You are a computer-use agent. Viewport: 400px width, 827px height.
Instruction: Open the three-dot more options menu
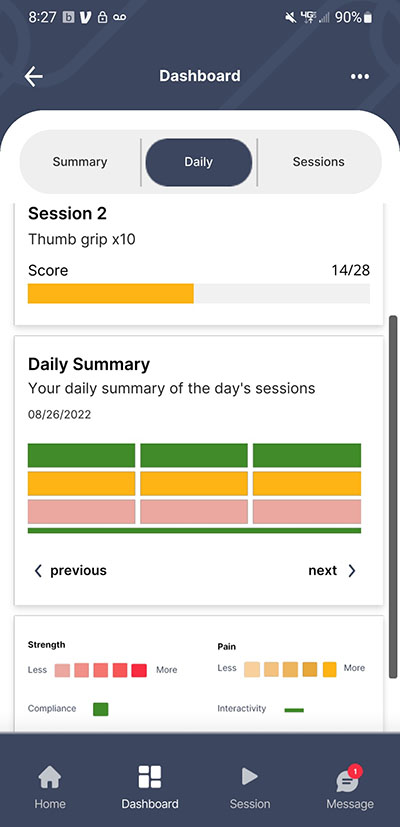360,76
